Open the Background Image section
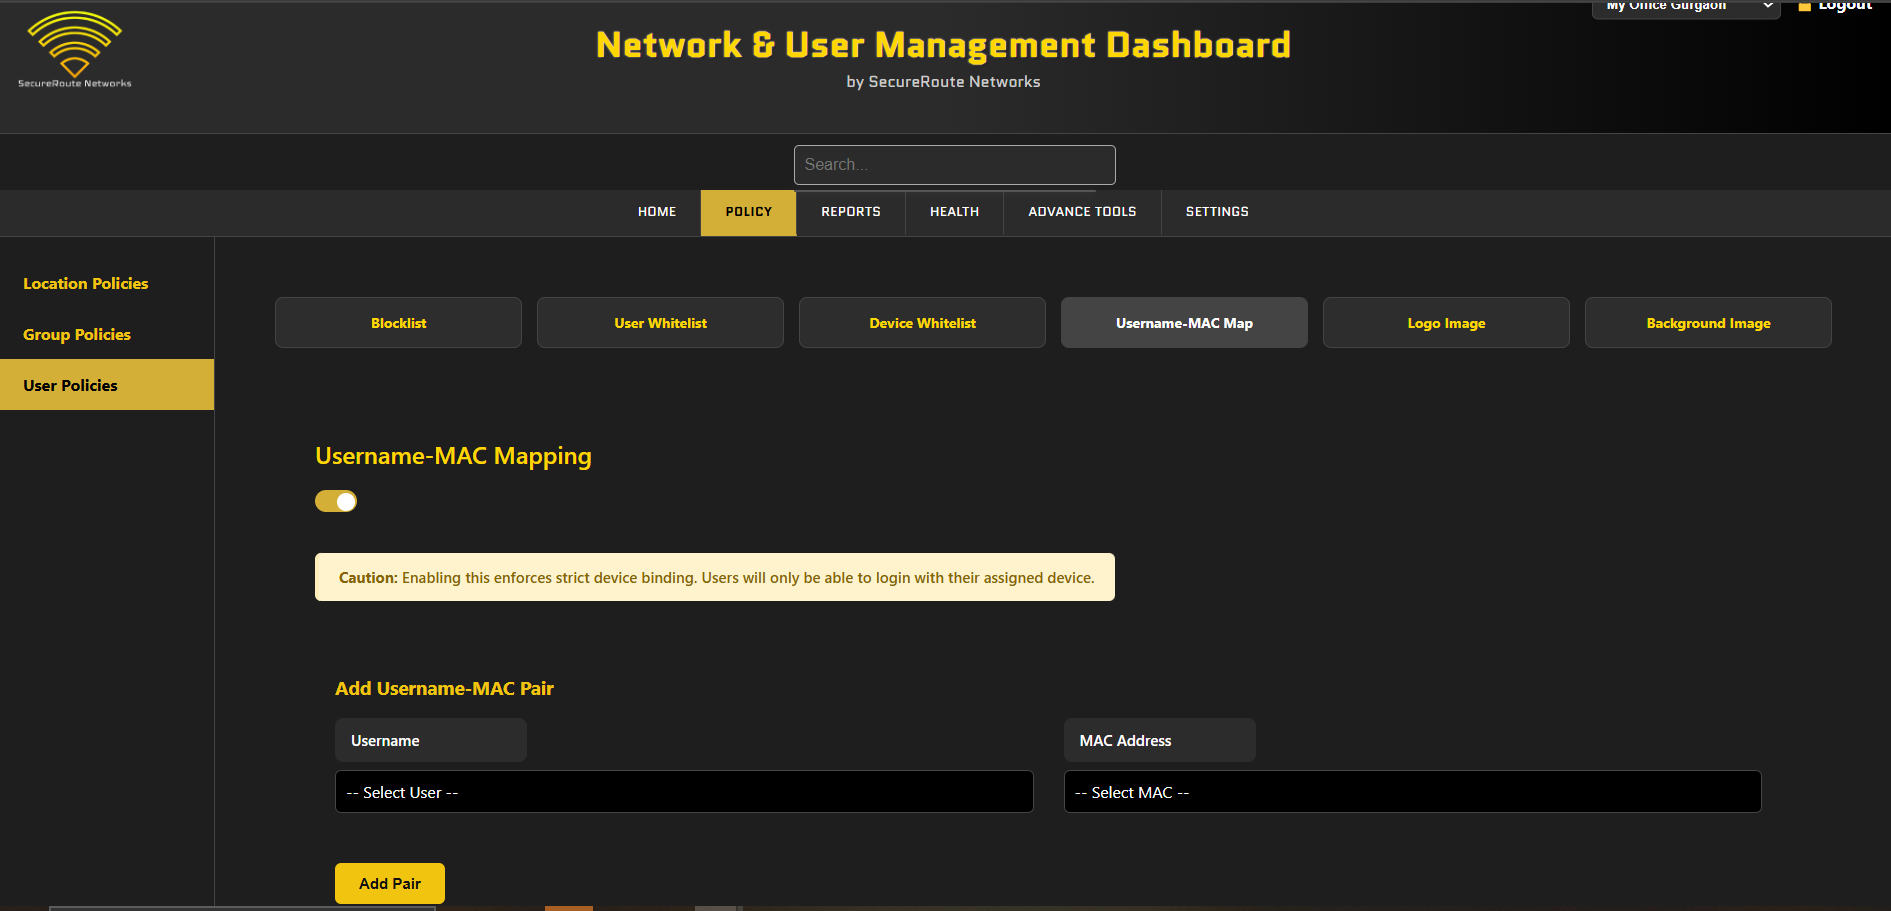1891x911 pixels. click(x=1707, y=322)
